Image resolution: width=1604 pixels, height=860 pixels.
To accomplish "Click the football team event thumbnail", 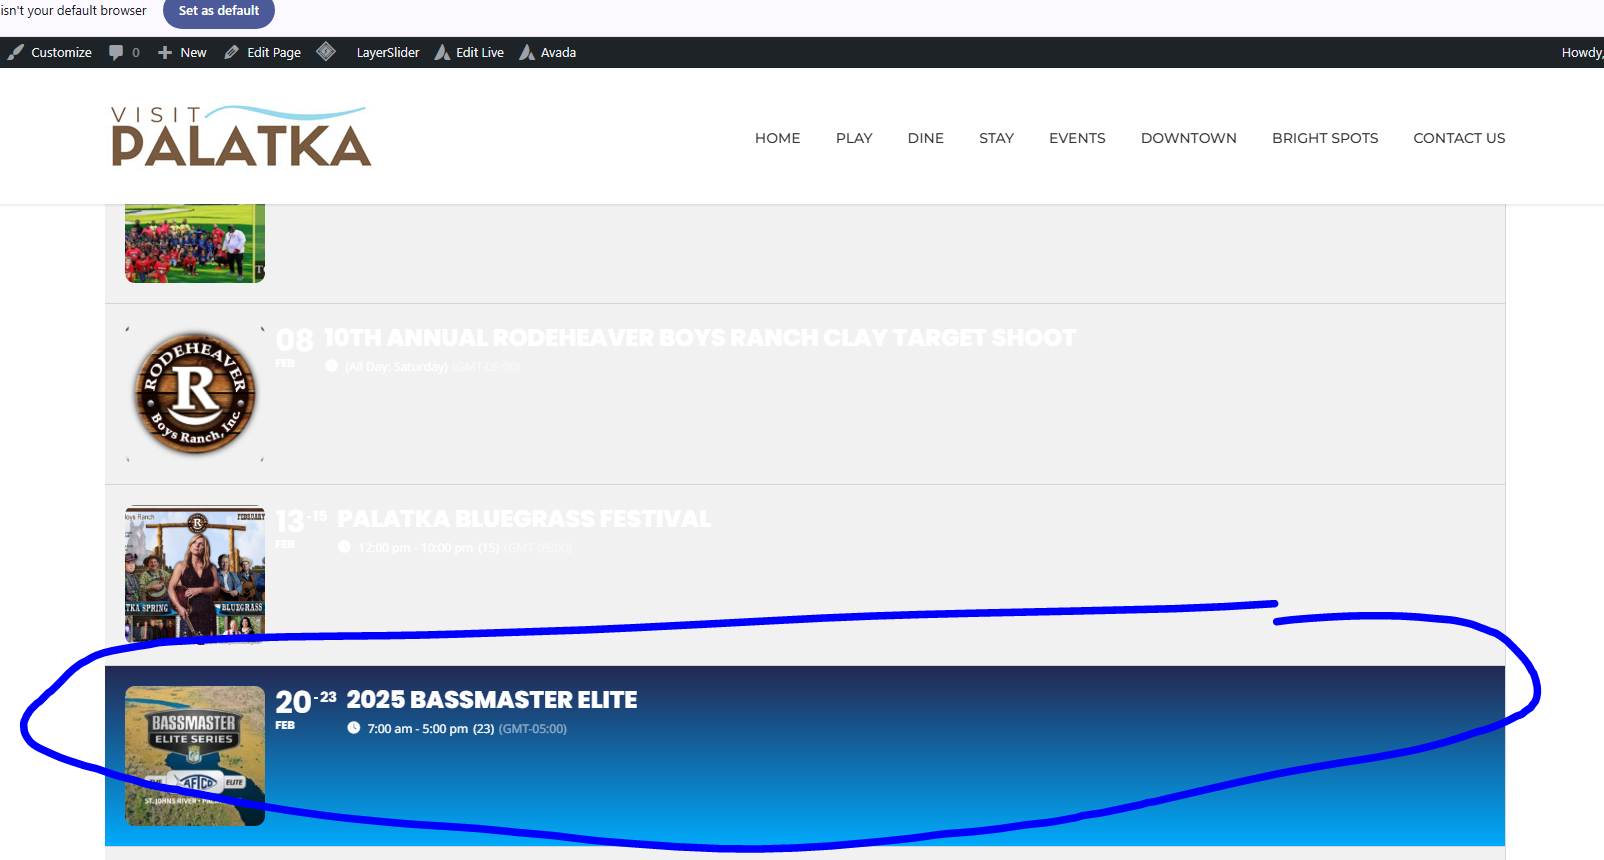I will click(195, 244).
